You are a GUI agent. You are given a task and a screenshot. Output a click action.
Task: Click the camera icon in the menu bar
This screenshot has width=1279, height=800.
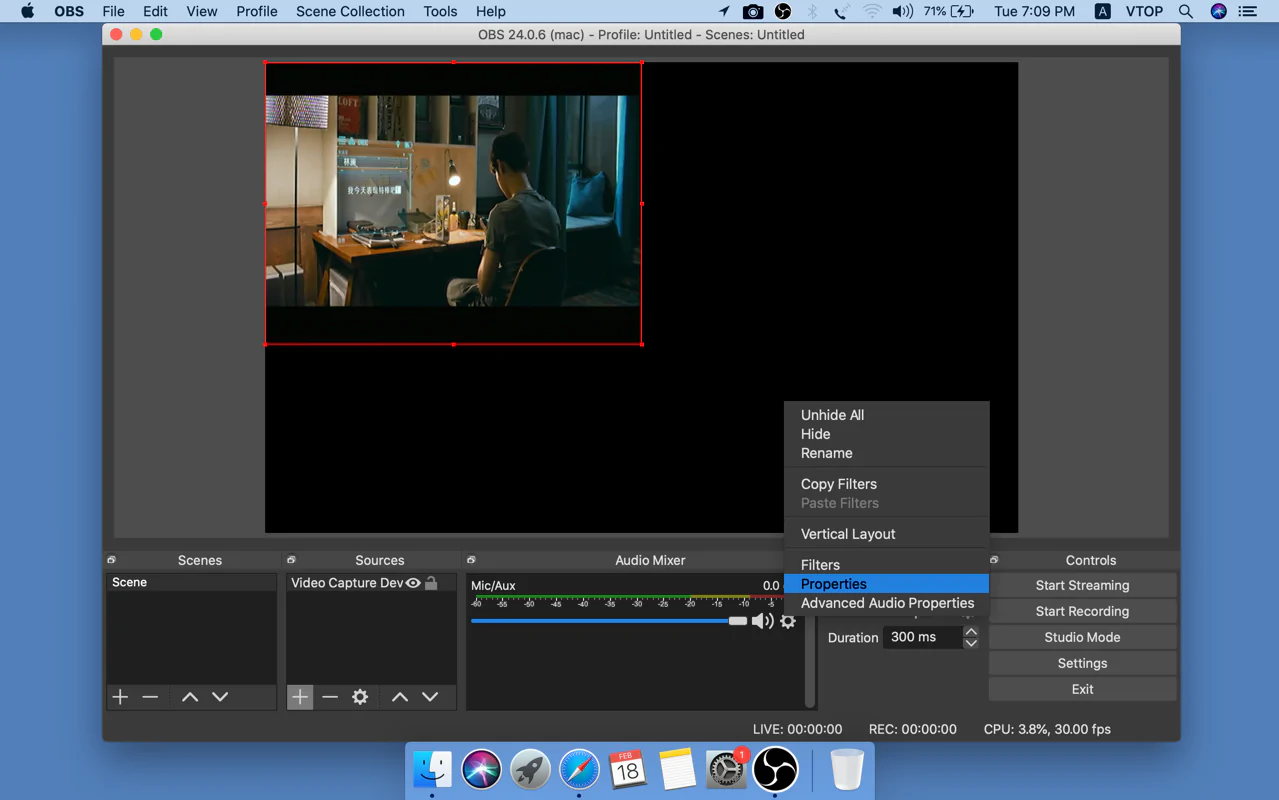pos(753,11)
